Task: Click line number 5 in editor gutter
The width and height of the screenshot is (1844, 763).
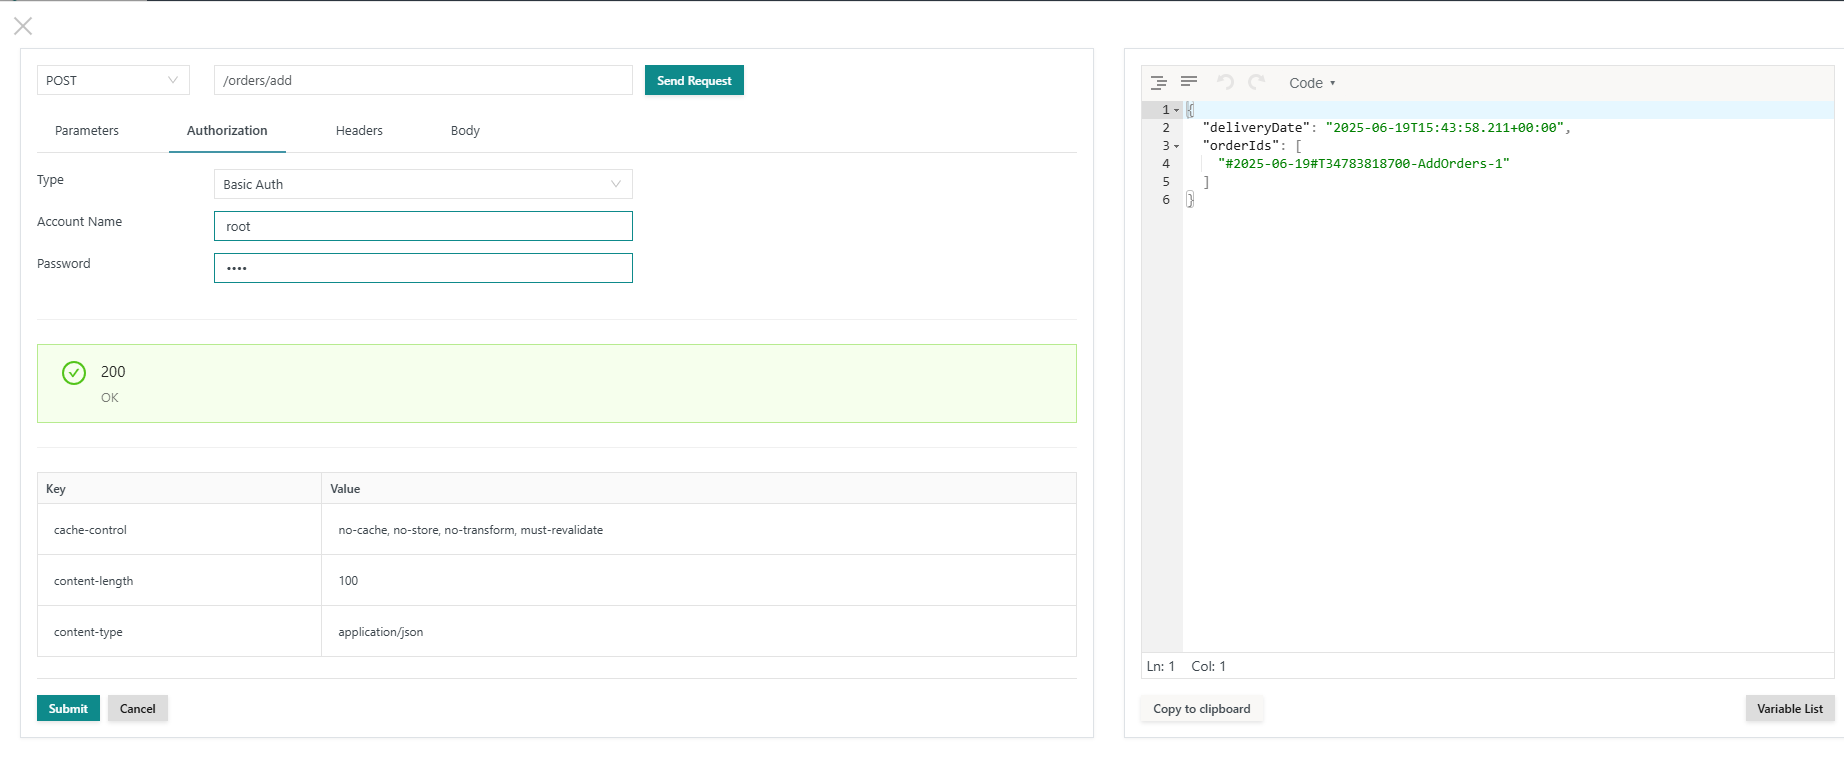Action: [1166, 182]
